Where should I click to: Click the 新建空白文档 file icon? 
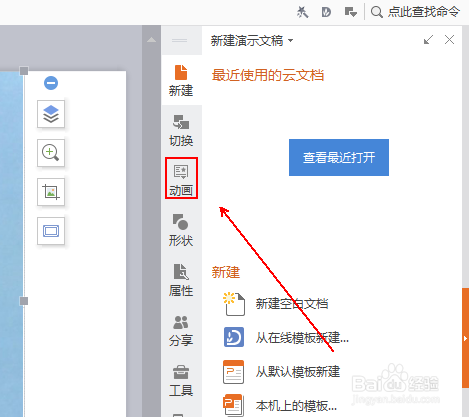234,304
